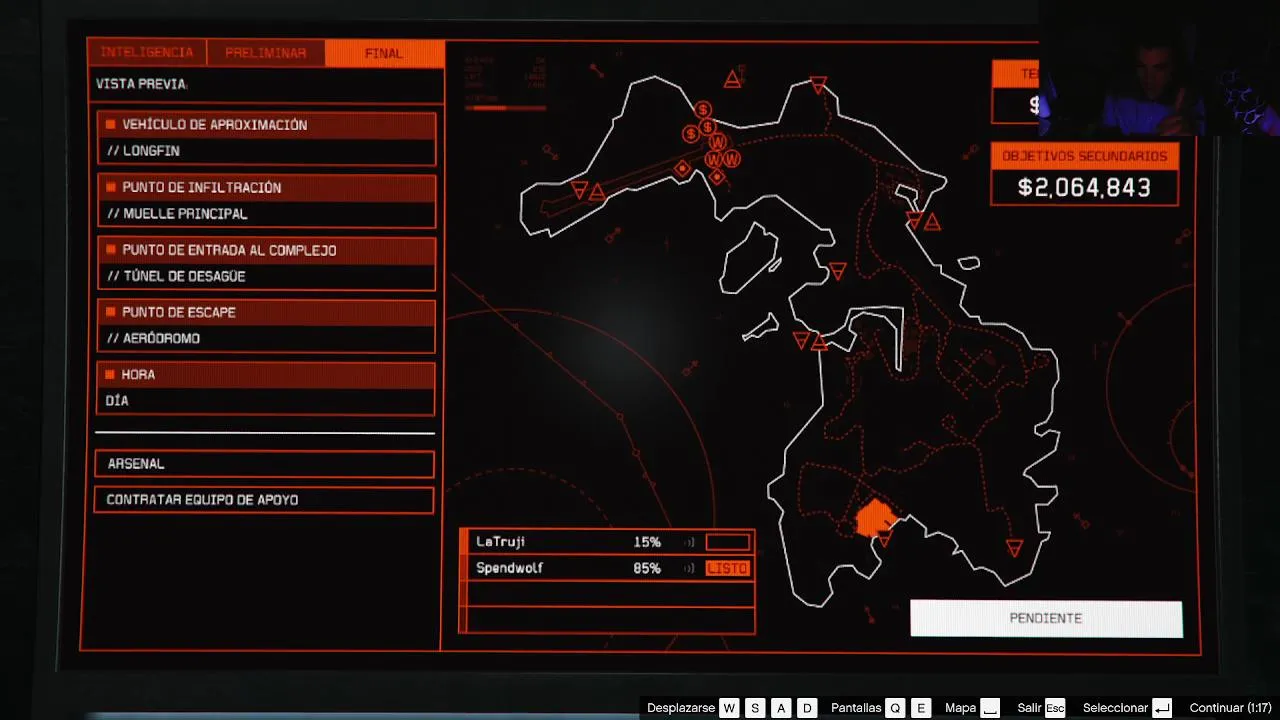The width and height of the screenshot is (1280, 720).
Task: Click the E key hint
Action: [921, 708]
